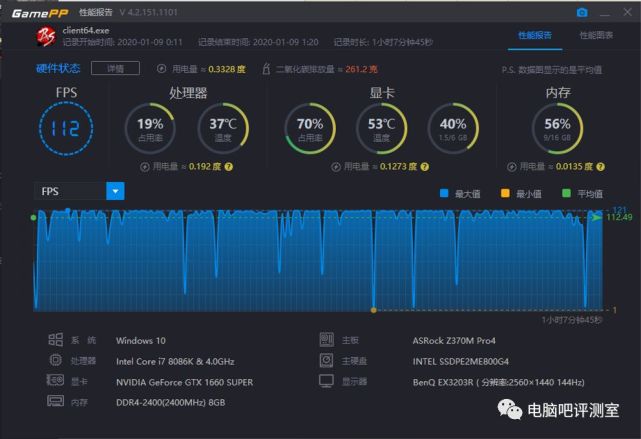Click the green 平均值 legend swatch
641x439 pixels.
[567, 193]
